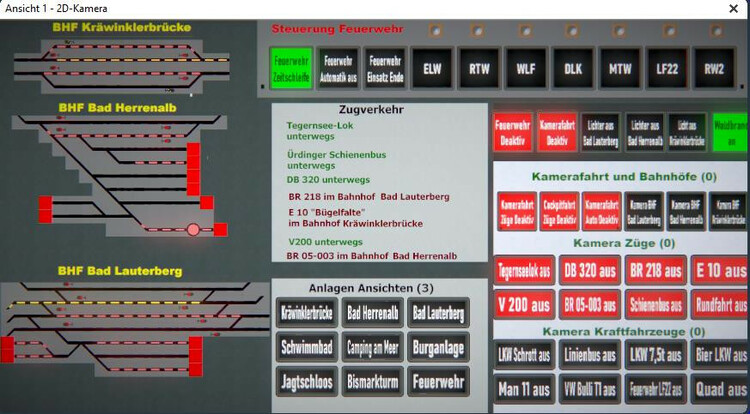
Task: Click VW Bulli T1 aus camera button
Action: (590, 389)
